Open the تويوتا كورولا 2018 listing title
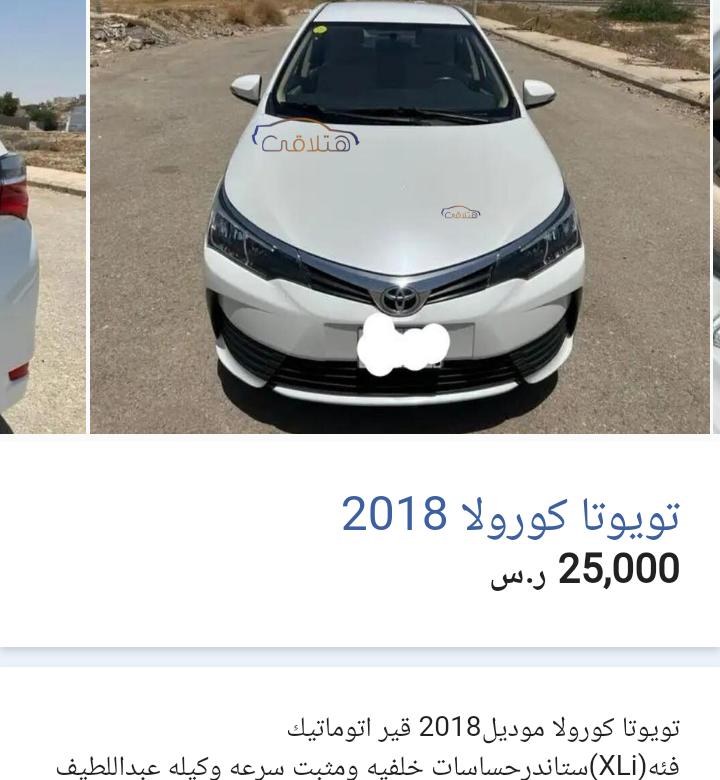 [511, 515]
